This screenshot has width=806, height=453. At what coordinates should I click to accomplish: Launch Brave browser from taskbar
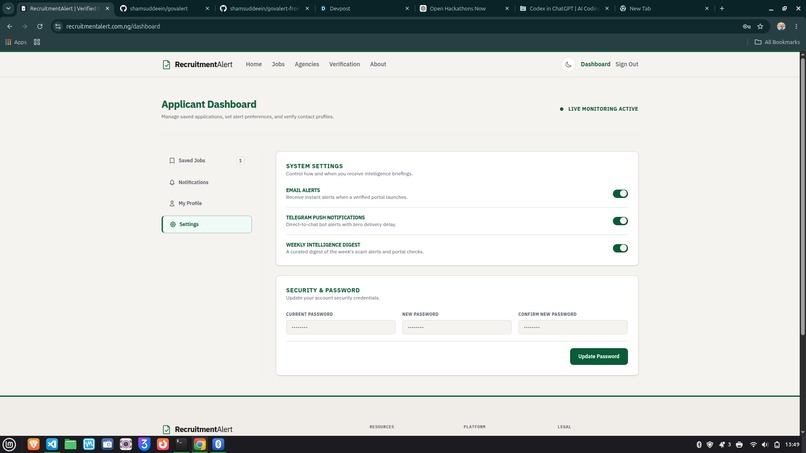(33, 444)
